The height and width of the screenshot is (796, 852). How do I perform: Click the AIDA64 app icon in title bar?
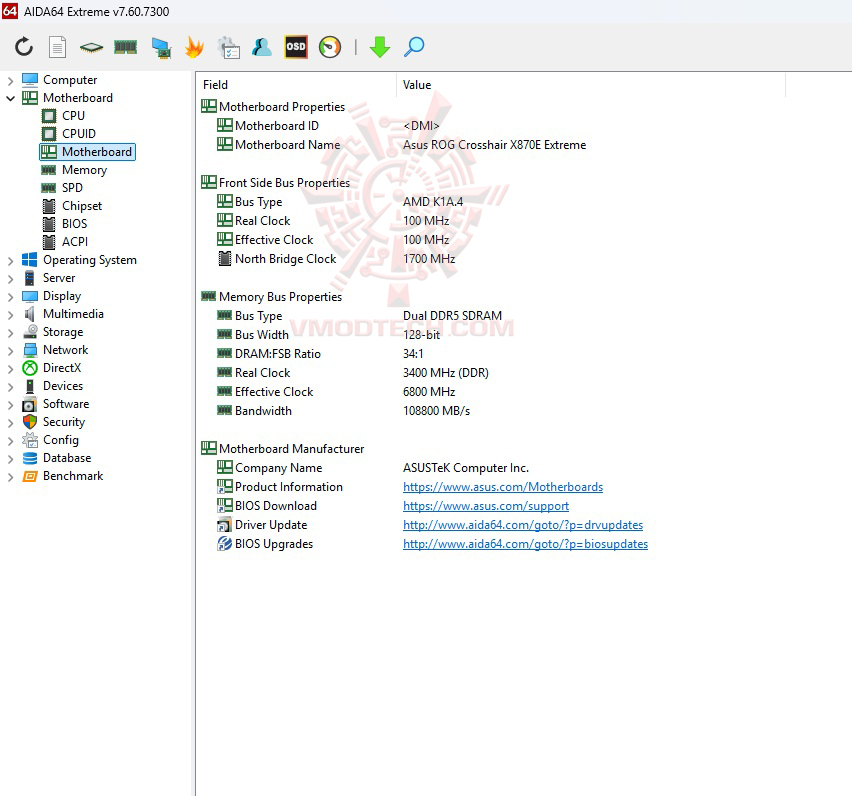click(x=10, y=11)
